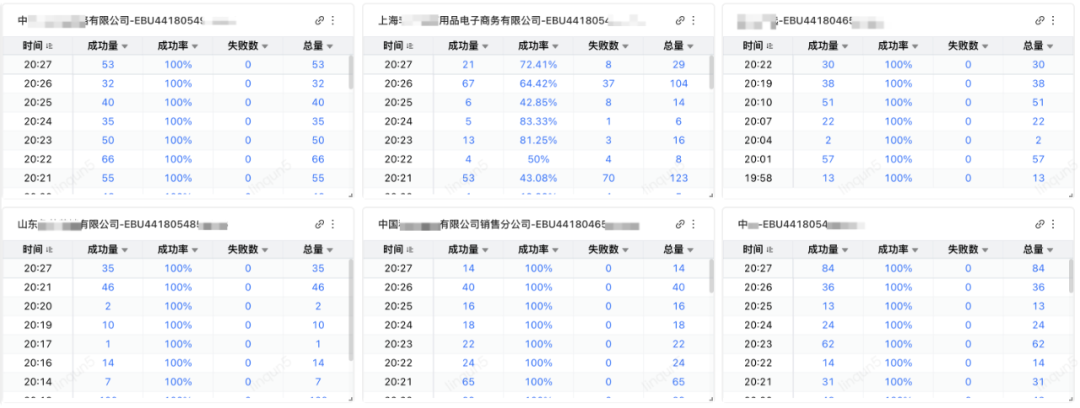Open 失败数 dropdown in panel with 84 row
This screenshot has height=408, width=1080.
point(986,250)
